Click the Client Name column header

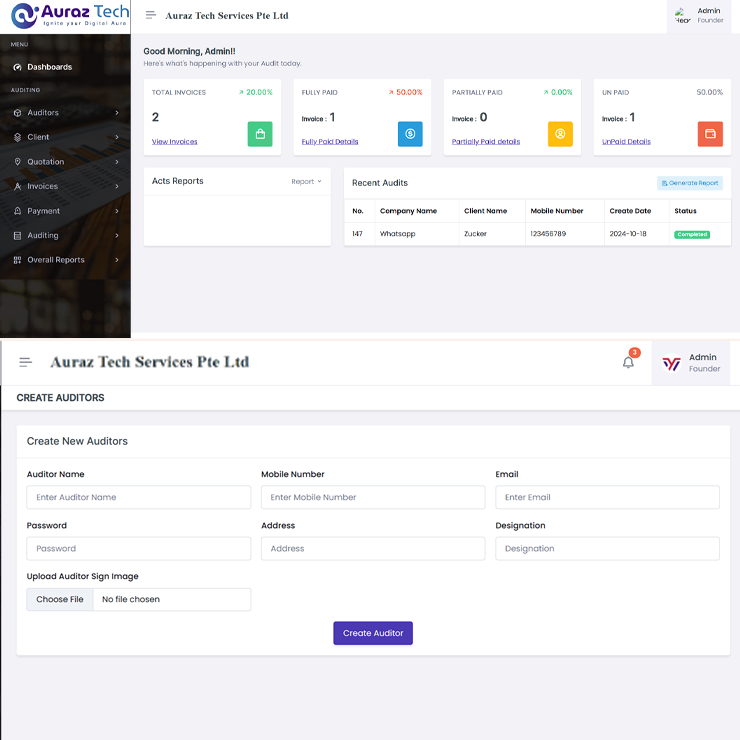[485, 211]
